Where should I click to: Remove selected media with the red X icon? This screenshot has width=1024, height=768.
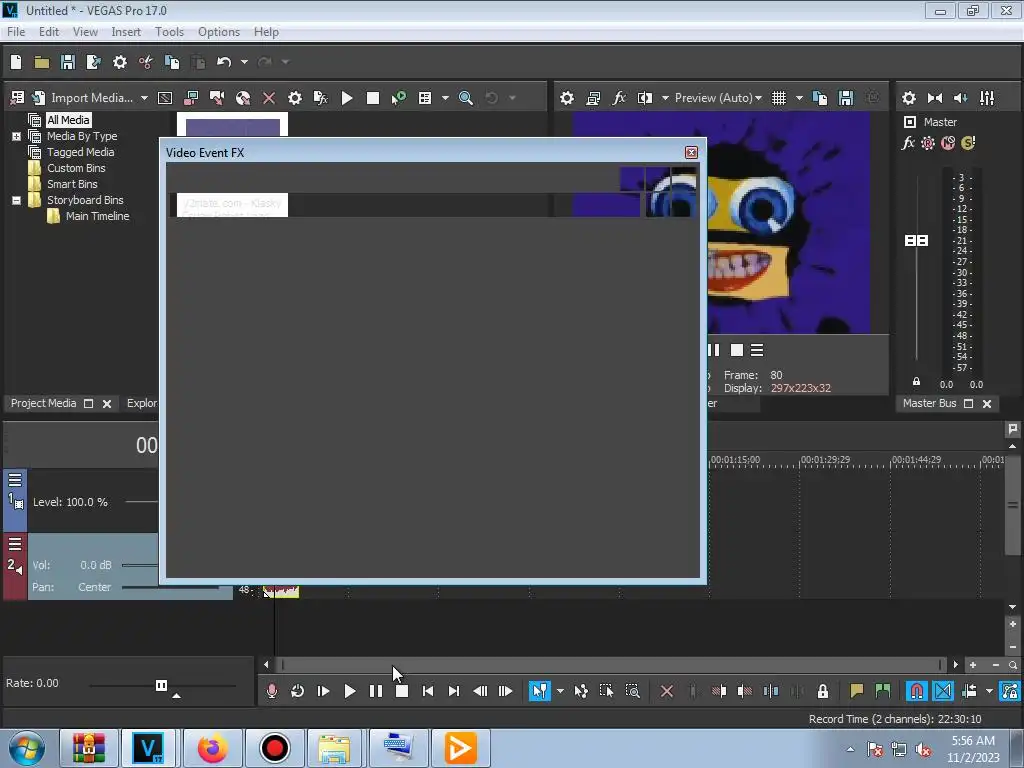(x=269, y=98)
